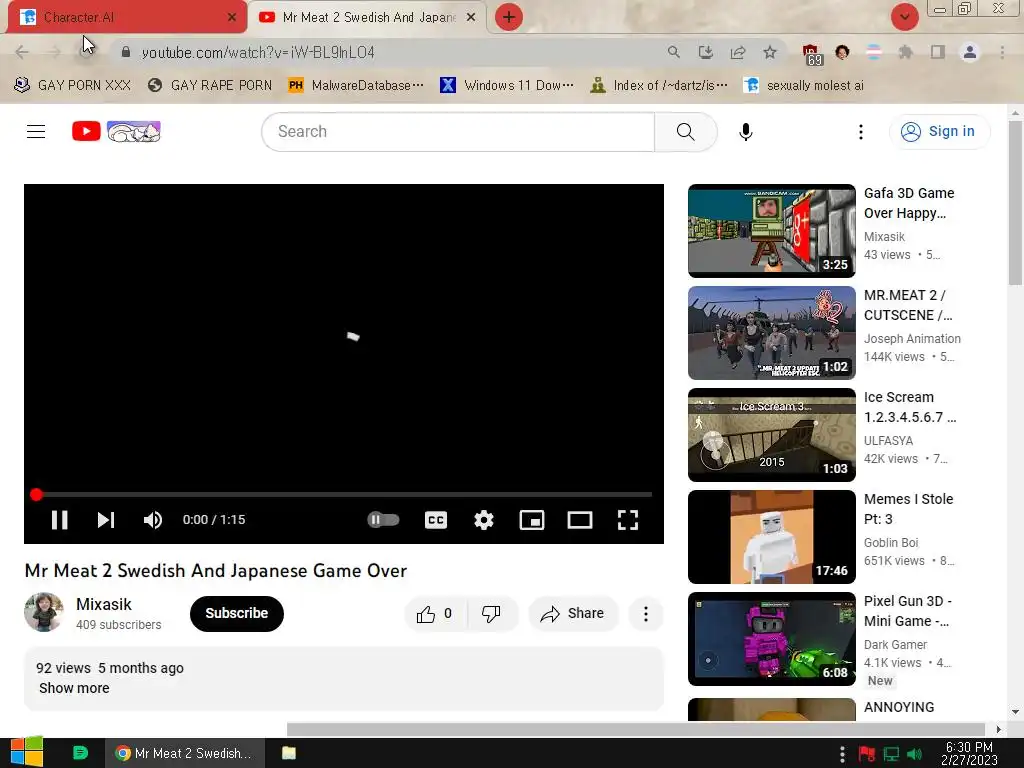Start voice search with microphone

click(x=746, y=131)
